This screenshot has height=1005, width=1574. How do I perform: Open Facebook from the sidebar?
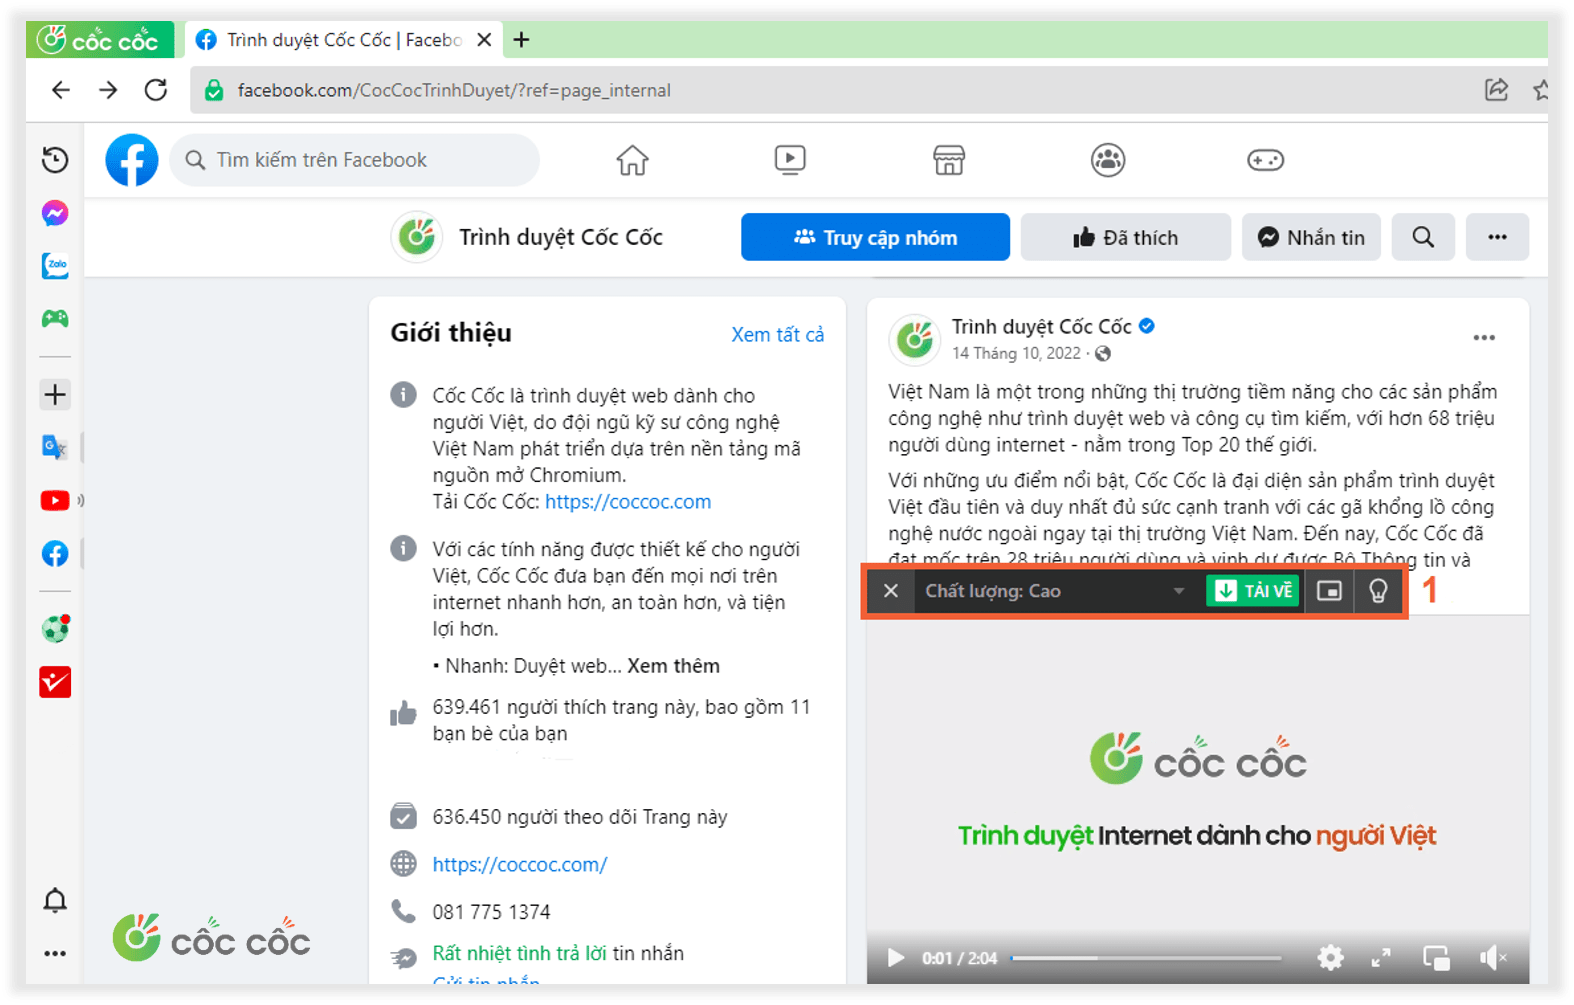pos(55,553)
